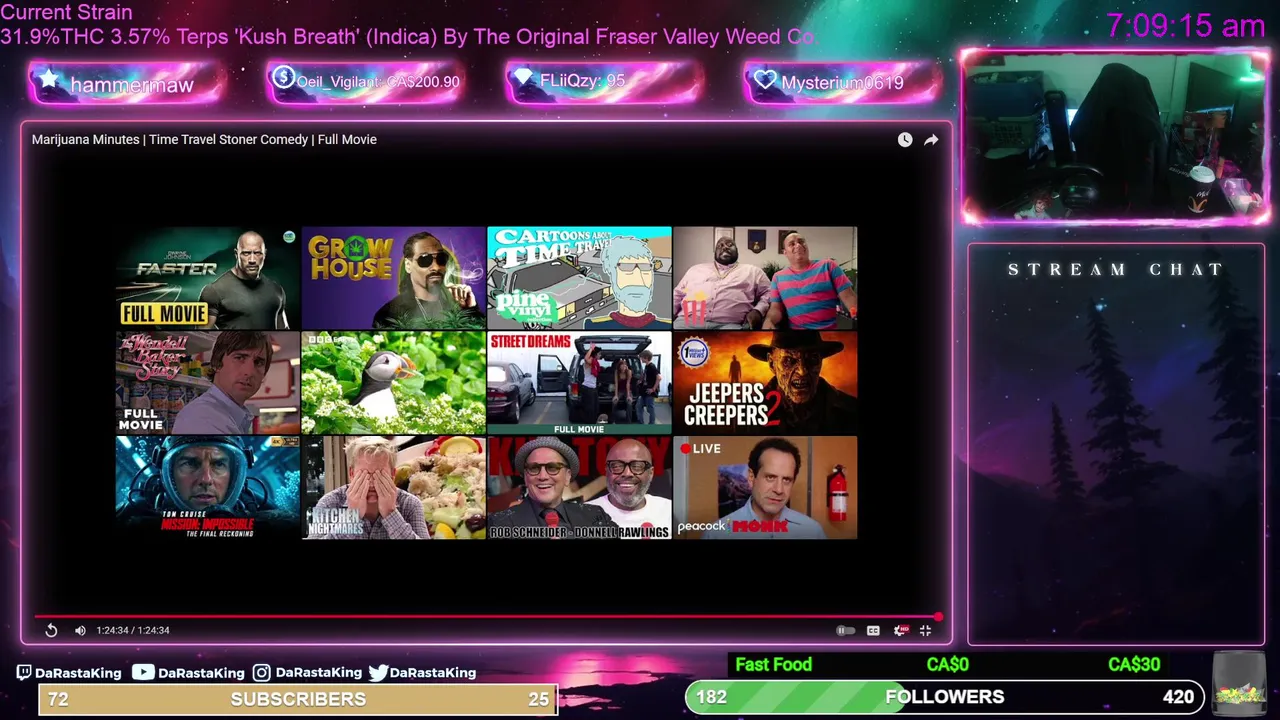The width and height of the screenshot is (1280, 720).
Task: Click the Twitter DaRastaKing handle
Action: click(x=422, y=673)
